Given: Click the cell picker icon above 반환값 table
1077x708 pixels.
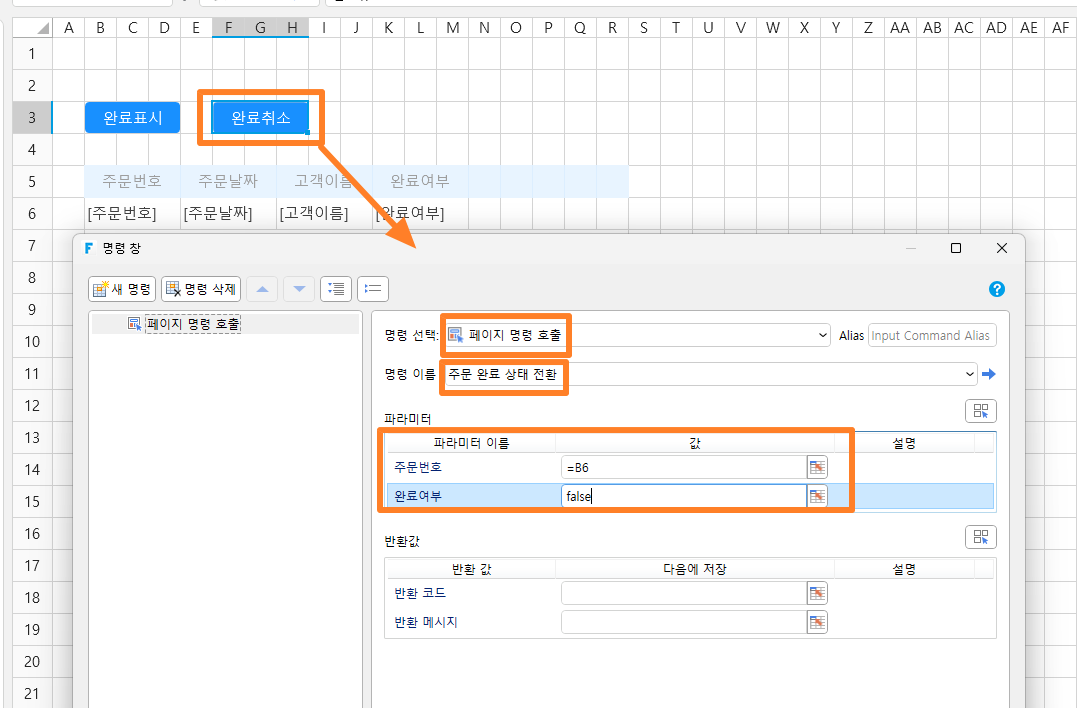Looking at the screenshot, I should click(981, 537).
